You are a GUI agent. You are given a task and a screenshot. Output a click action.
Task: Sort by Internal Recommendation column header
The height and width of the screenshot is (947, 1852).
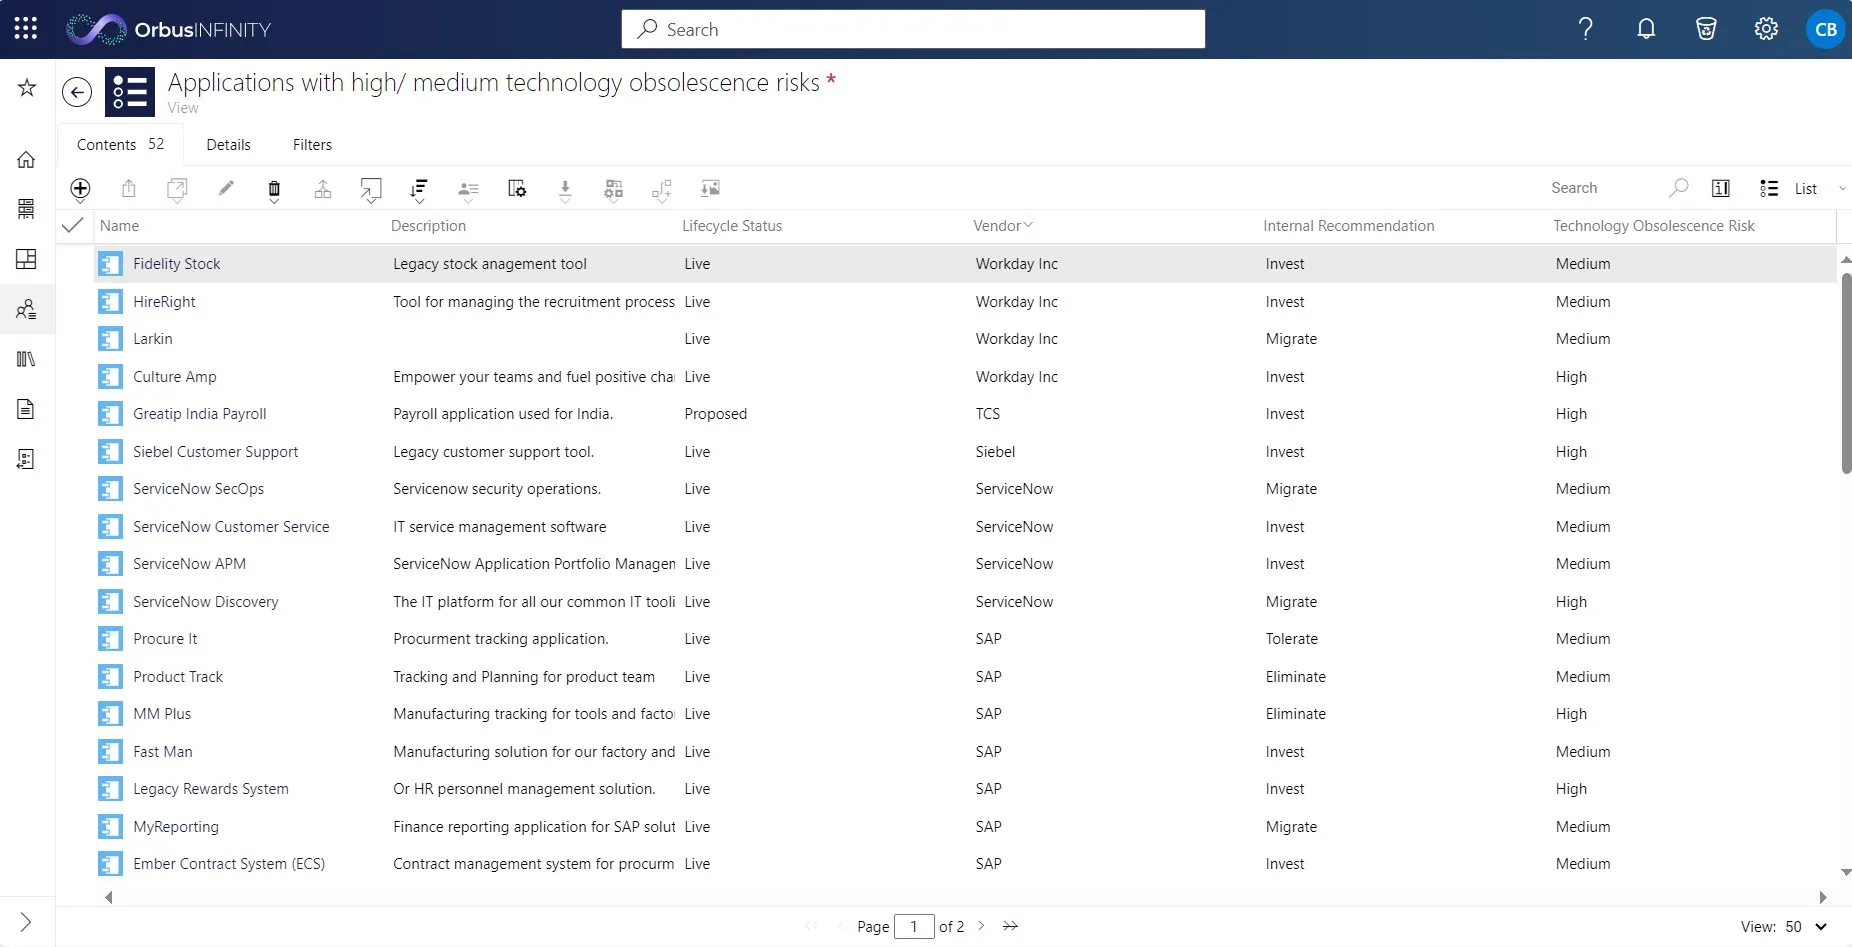1349,226
